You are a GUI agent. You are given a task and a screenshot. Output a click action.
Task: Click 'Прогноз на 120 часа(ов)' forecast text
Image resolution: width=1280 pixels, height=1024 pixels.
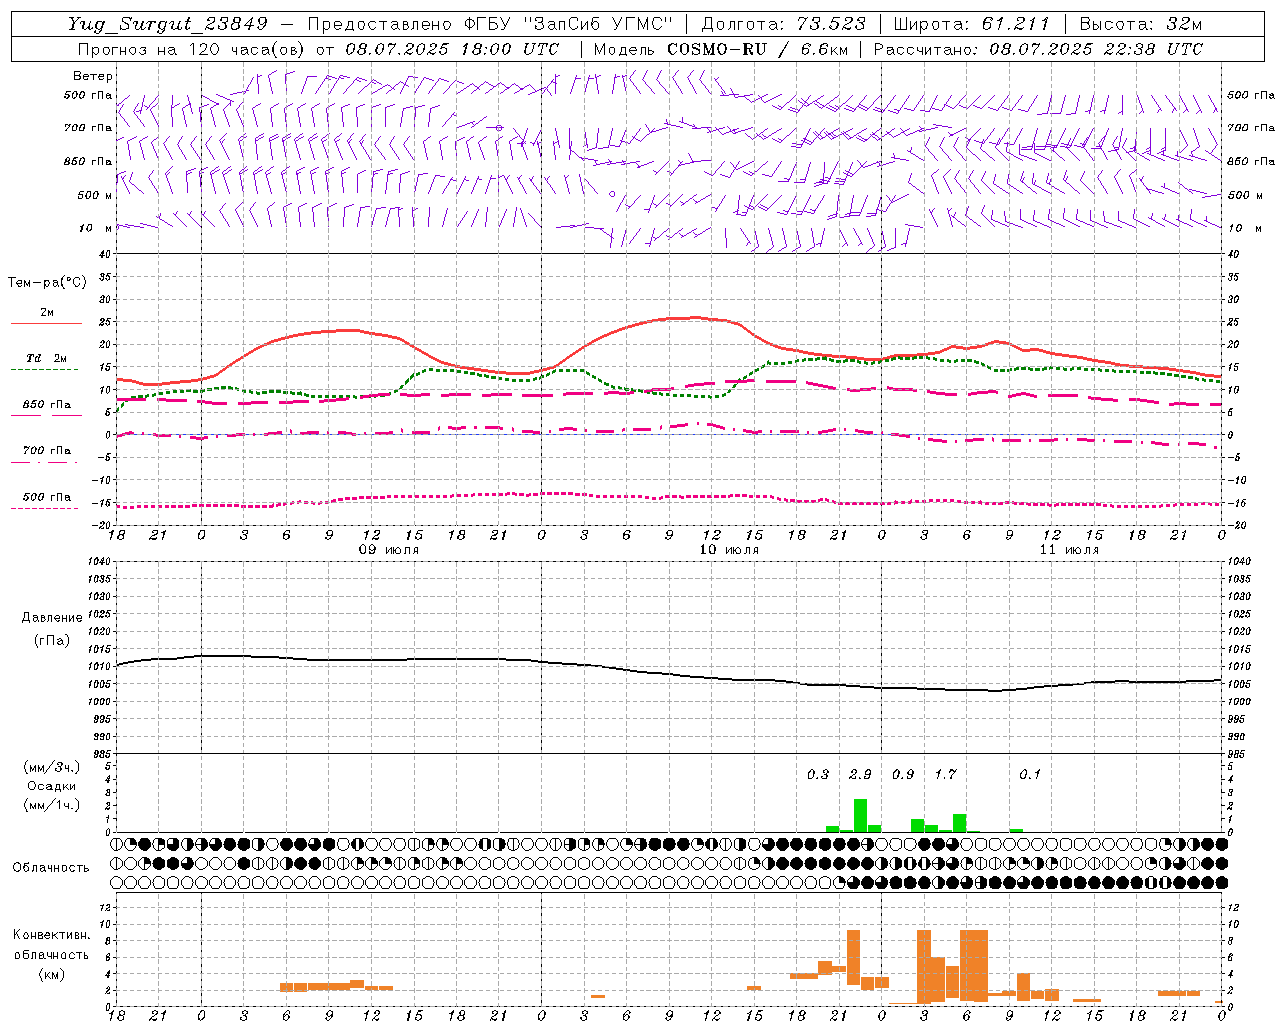(x=192, y=49)
